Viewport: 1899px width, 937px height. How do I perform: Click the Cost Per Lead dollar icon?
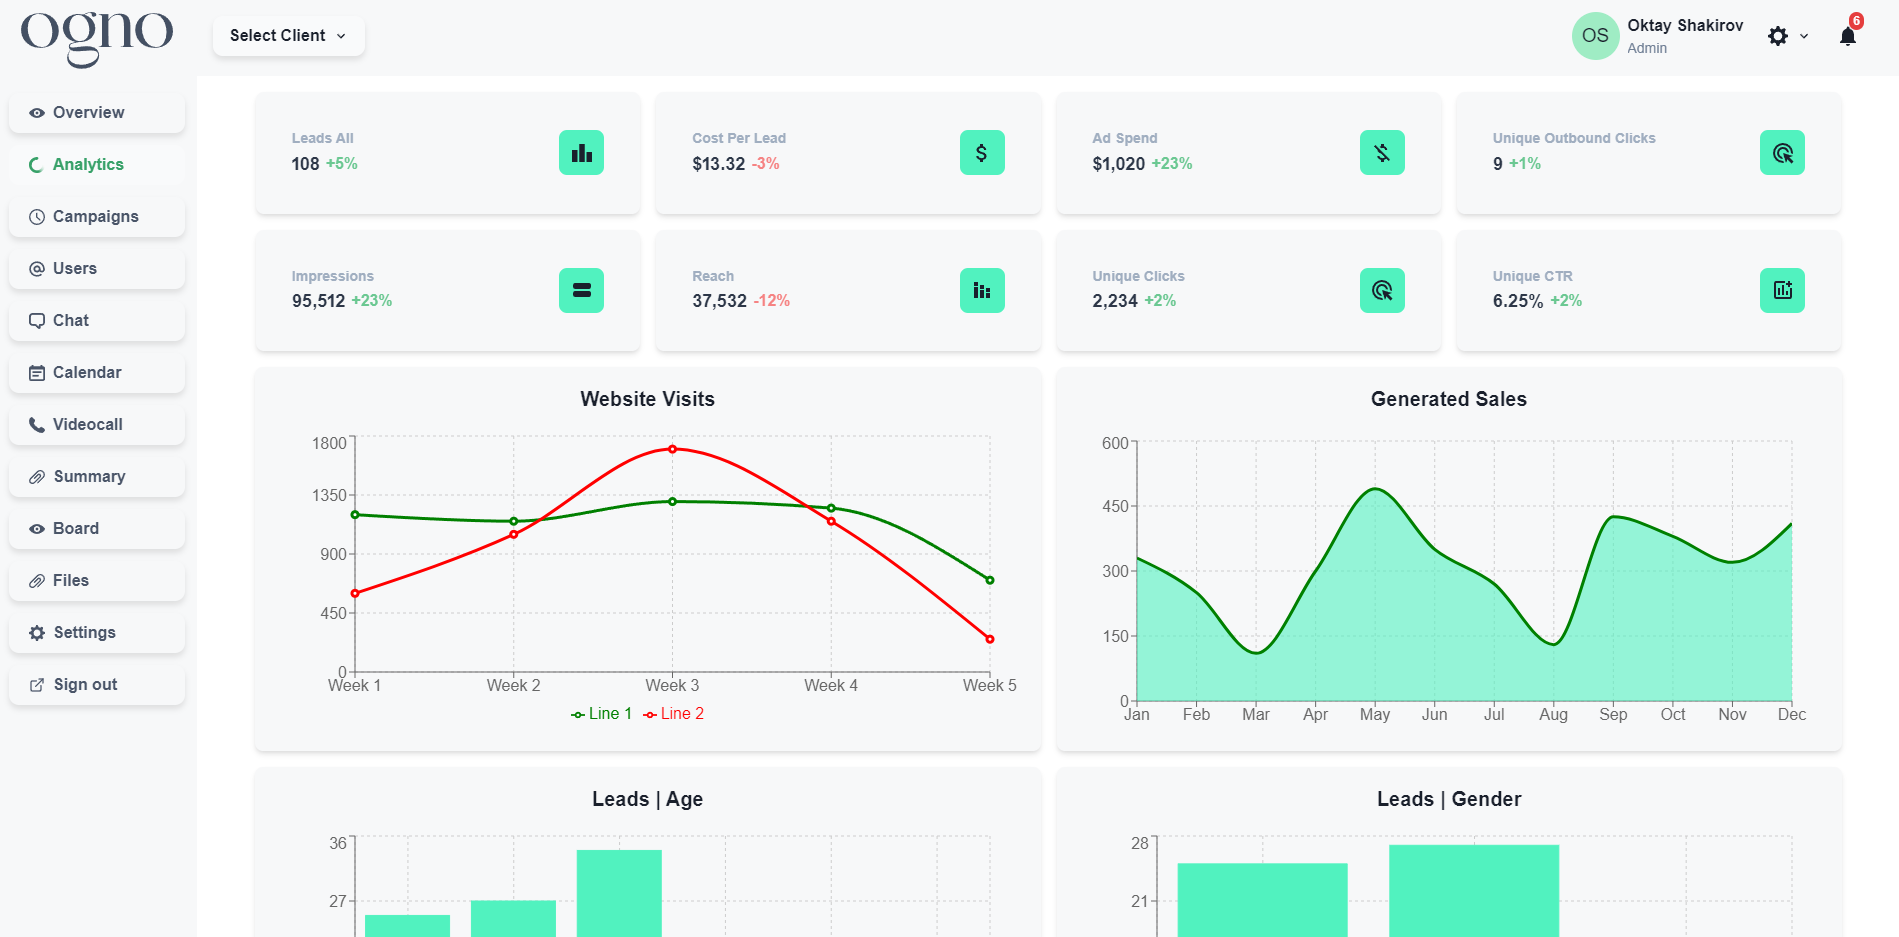(981, 153)
